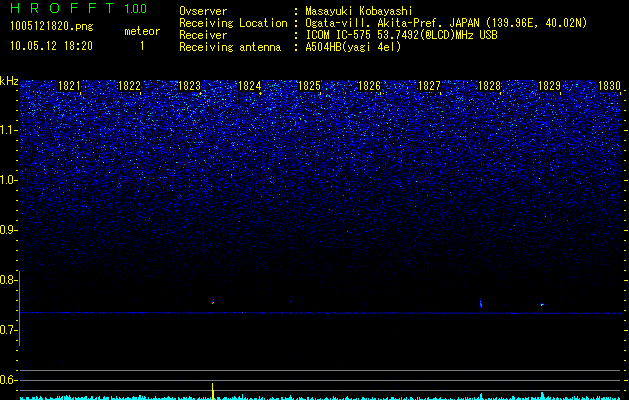Screen dimensions: 629x400
Task: Click the 0.9 kHz axis label
Action: [x=7, y=230]
